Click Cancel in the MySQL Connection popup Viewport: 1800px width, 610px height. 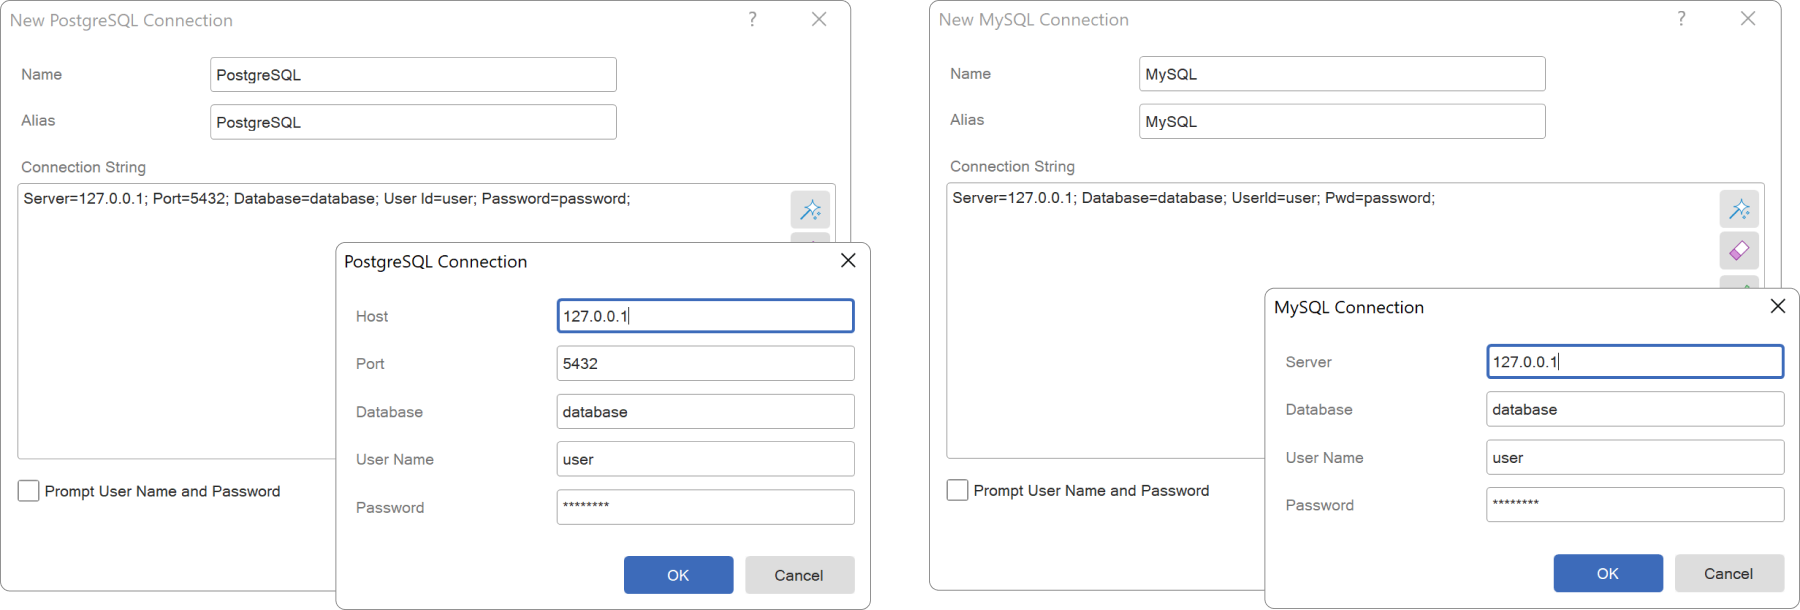click(1728, 573)
